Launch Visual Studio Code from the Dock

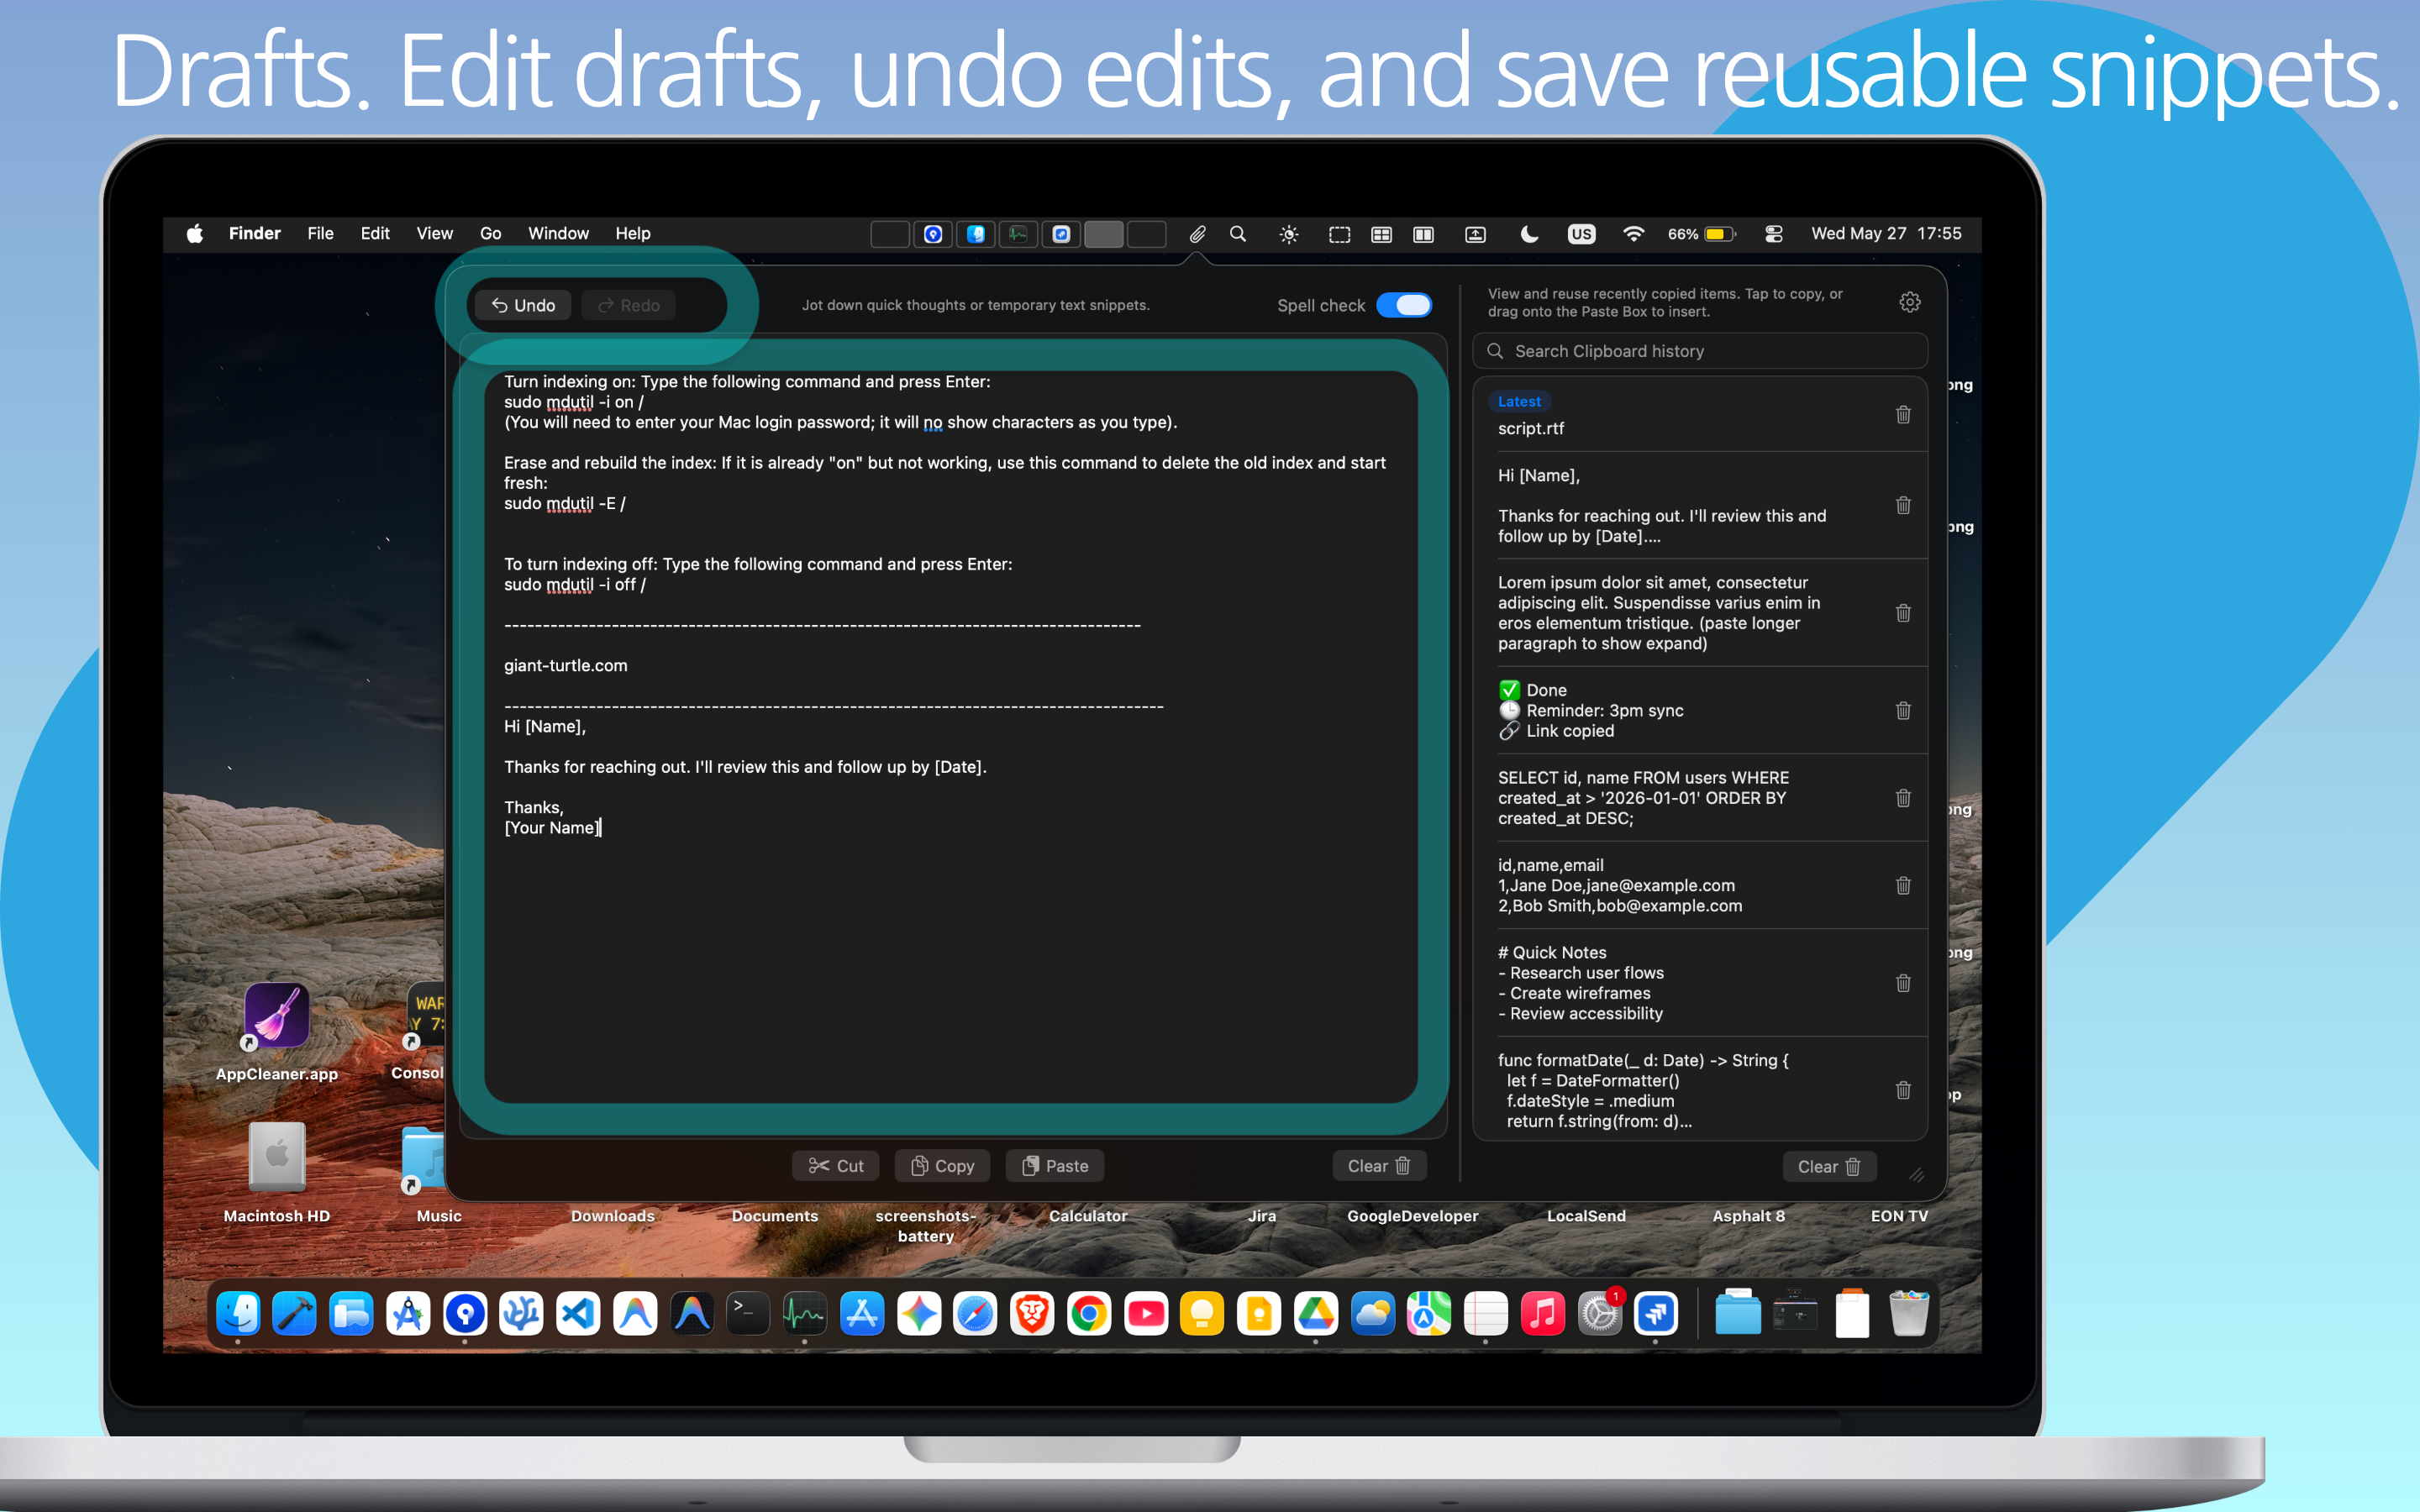coord(578,1314)
